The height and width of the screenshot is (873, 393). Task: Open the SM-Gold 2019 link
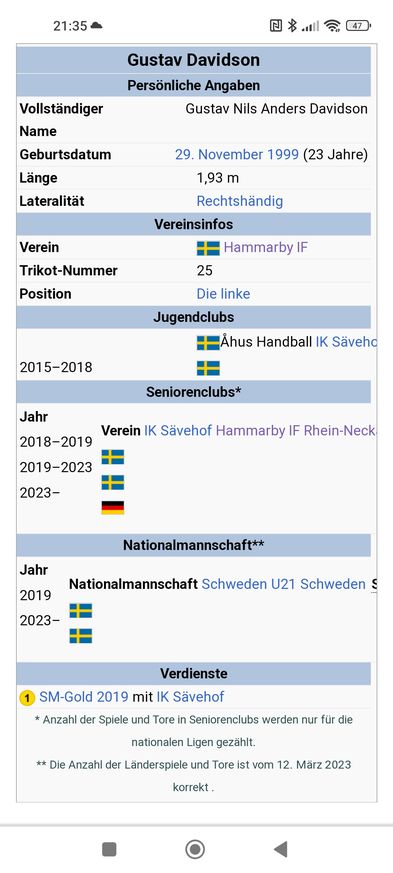(83, 697)
